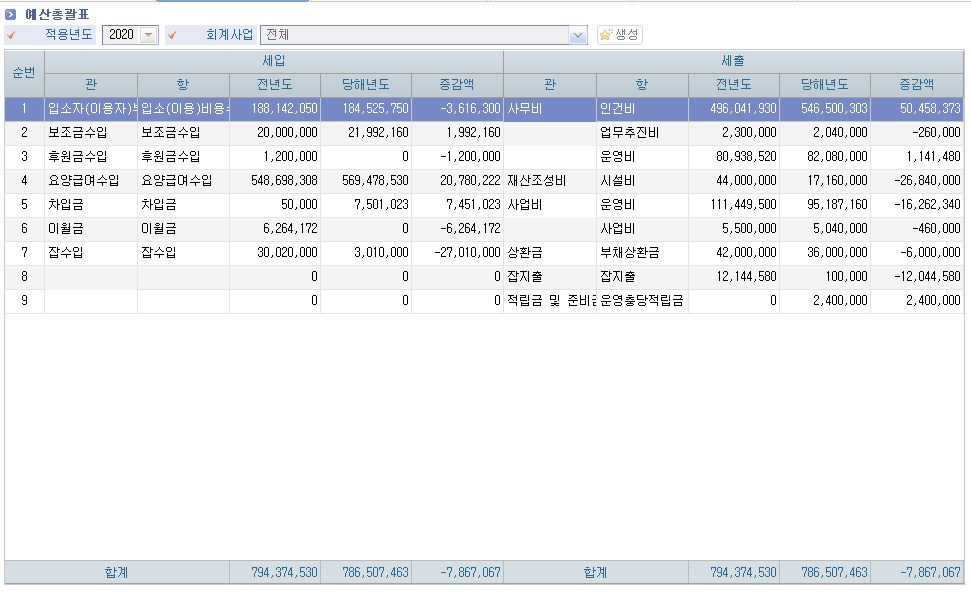The width and height of the screenshot is (971, 592).
Task: Toggle the 회계사업 checkmark
Action: click(x=172, y=35)
